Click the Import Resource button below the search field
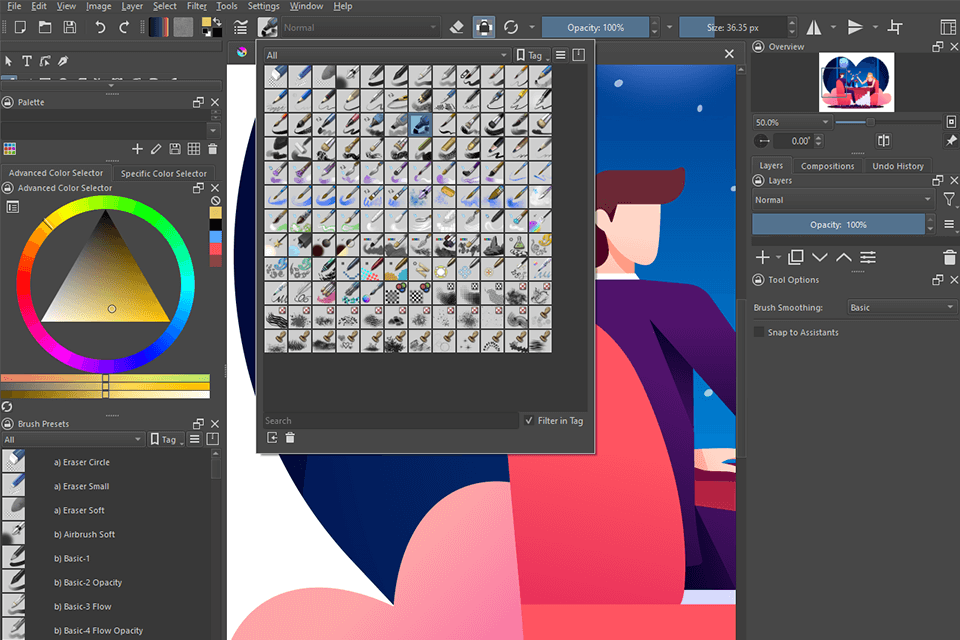This screenshot has height=640, width=960. tap(270, 437)
